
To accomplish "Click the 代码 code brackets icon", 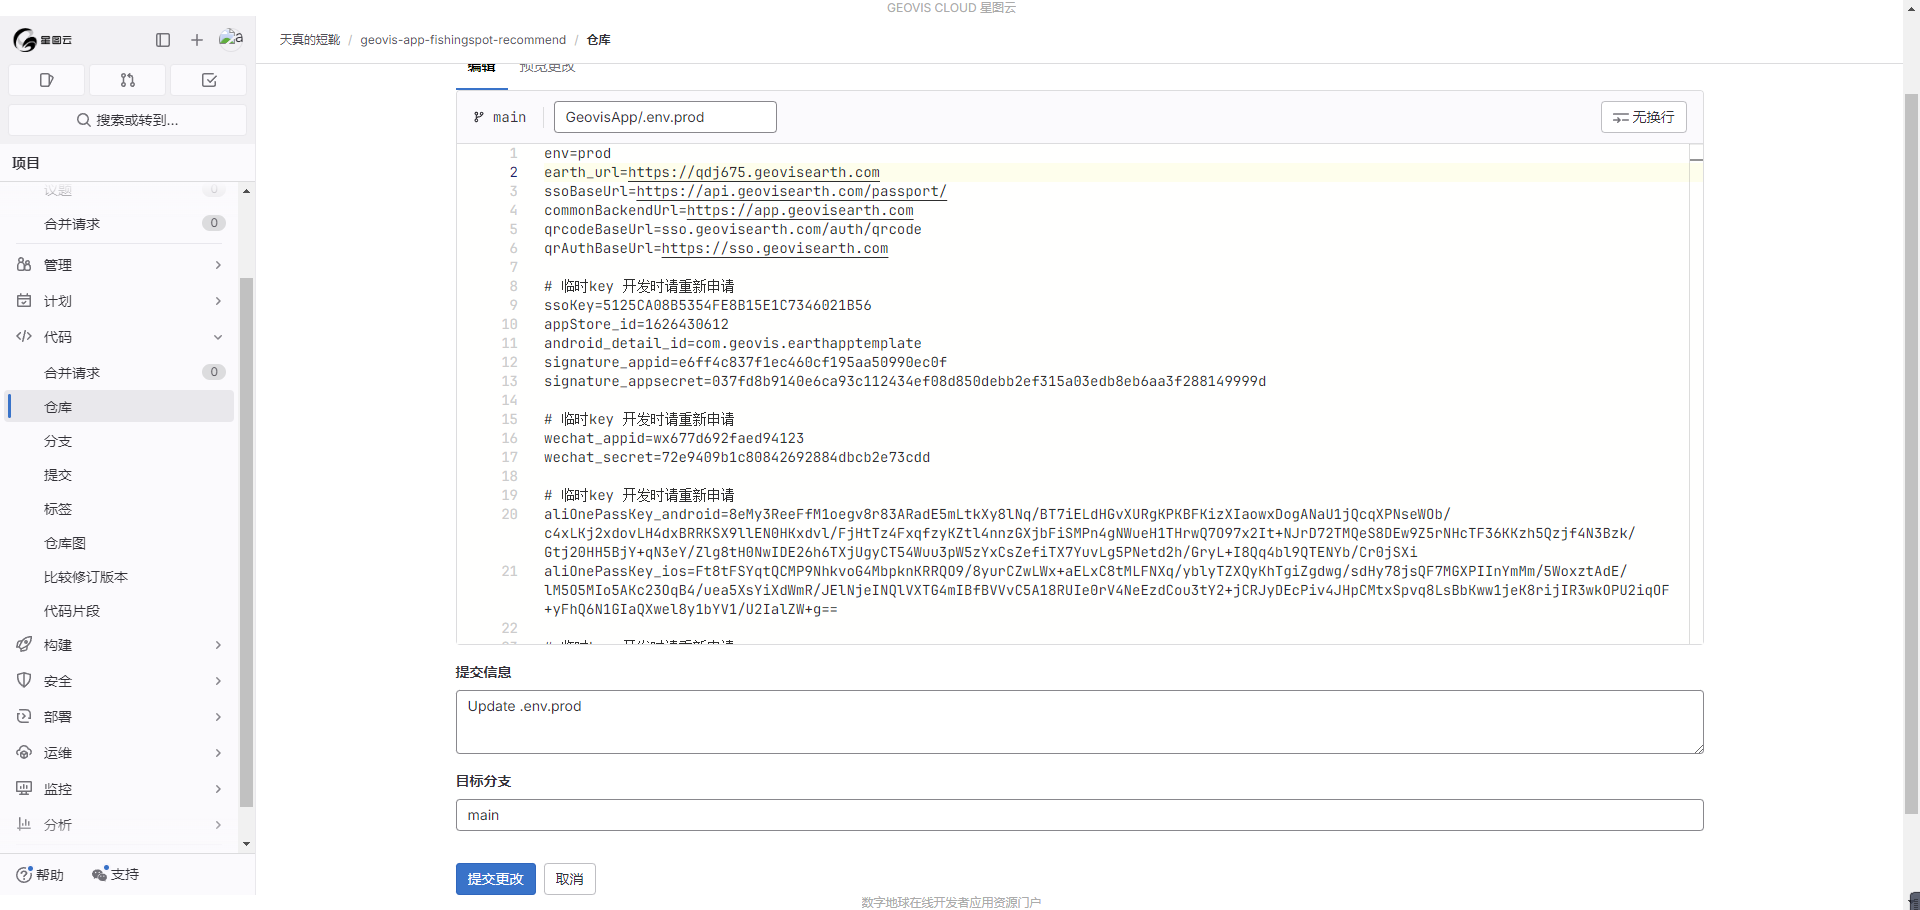I will pos(24,337).
